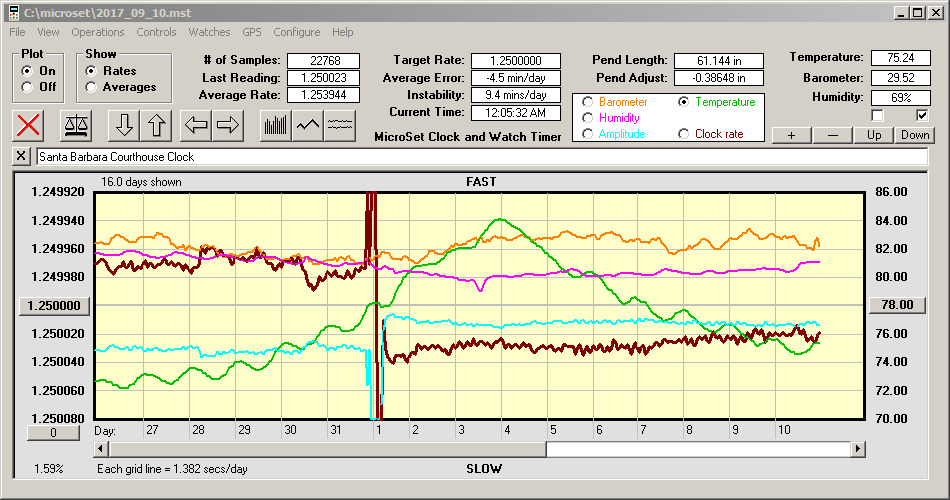Select the Clock rate radio option
950x500 pixels.
(684, 134)
